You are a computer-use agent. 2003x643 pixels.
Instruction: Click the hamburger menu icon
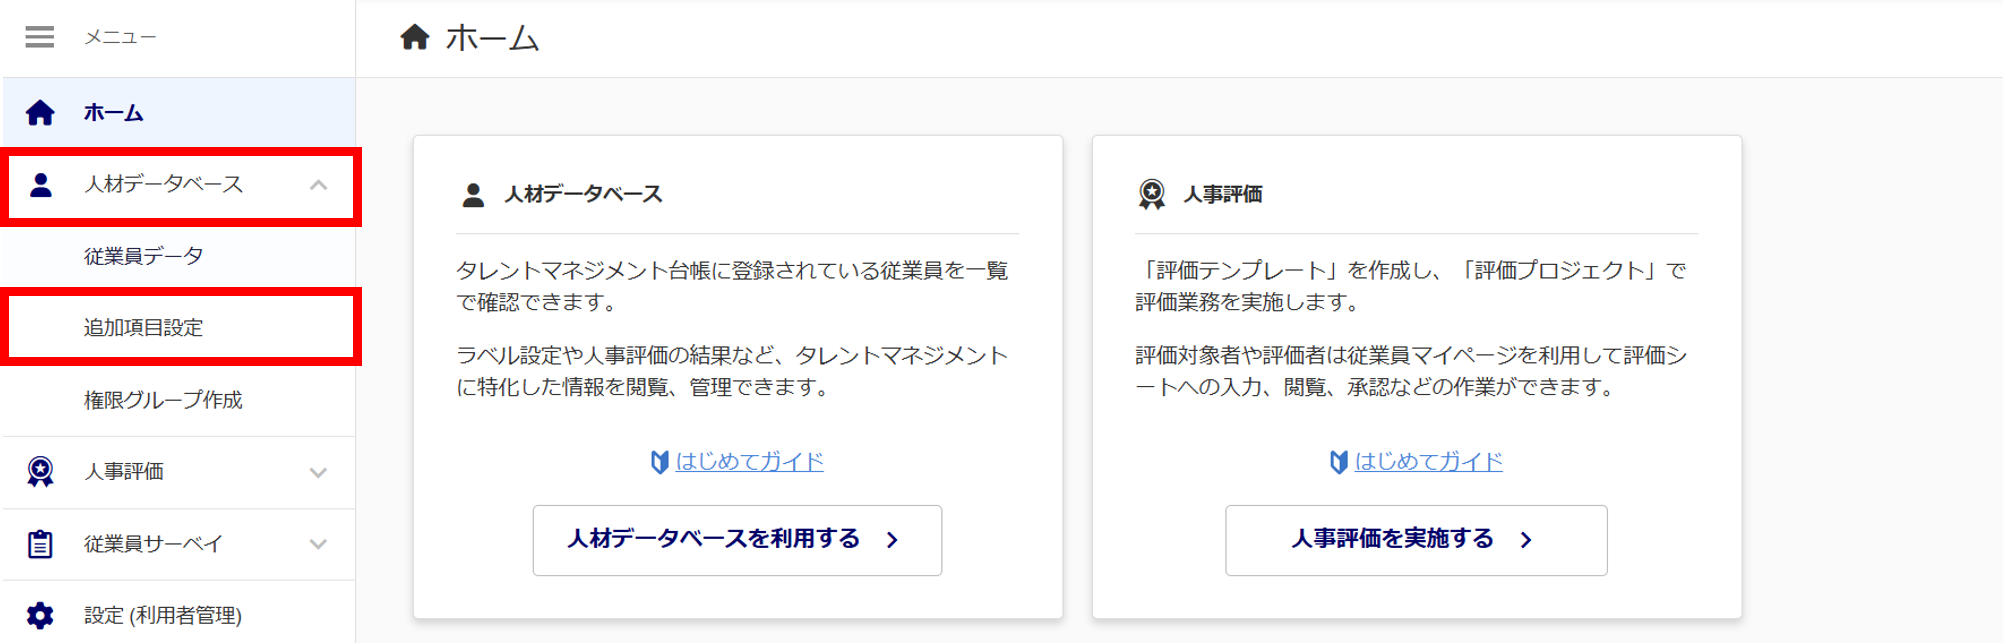click(x=40, y=37)
